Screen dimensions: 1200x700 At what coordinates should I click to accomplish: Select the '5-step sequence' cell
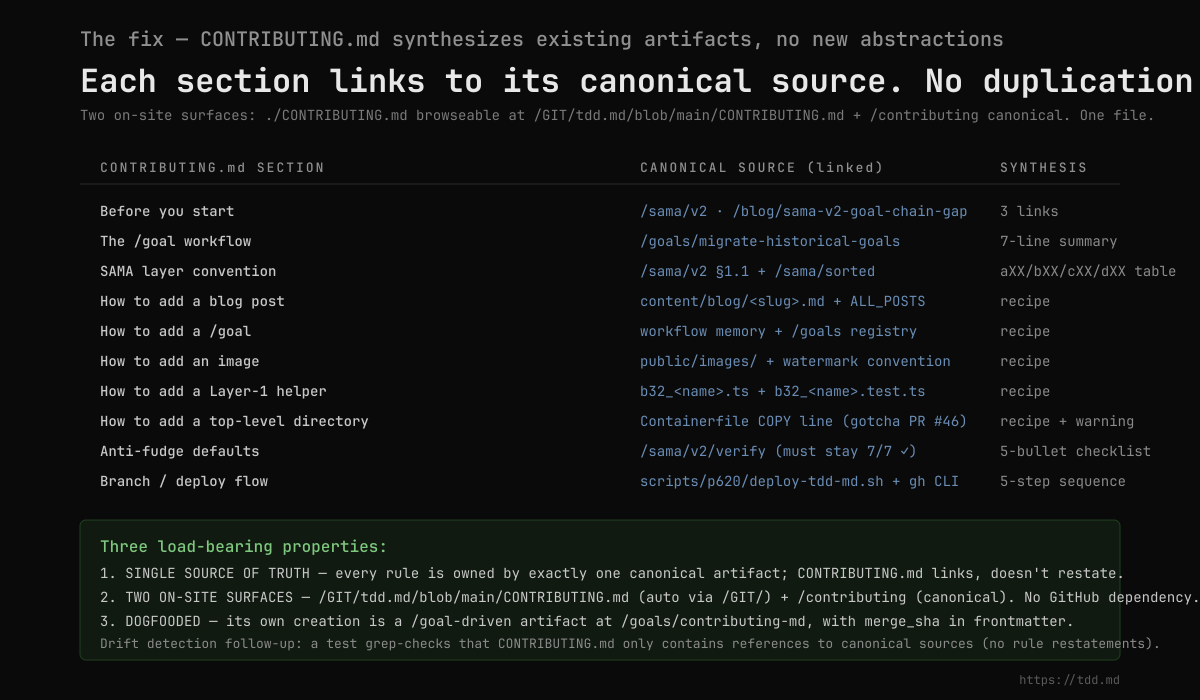1063,481
